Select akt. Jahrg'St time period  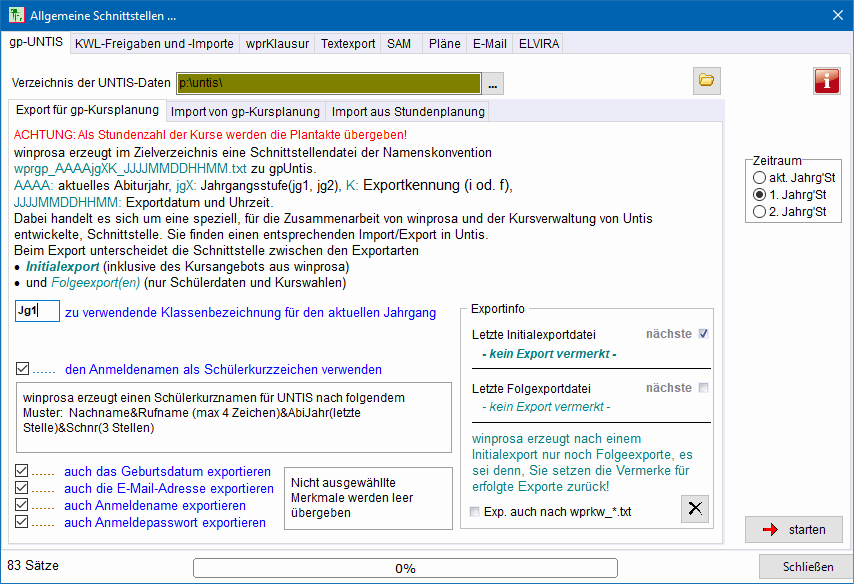coord(759,177)
